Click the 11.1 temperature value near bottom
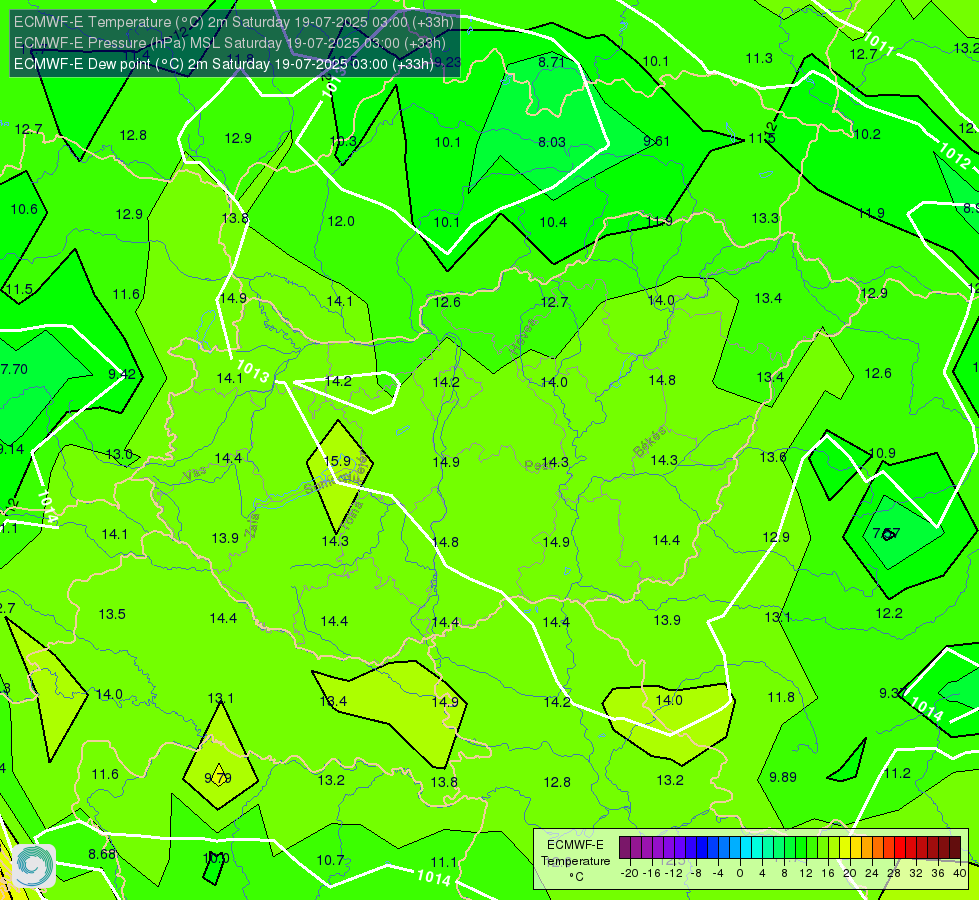This screenshot has width=979, height=900. click(x=444, y=862)
